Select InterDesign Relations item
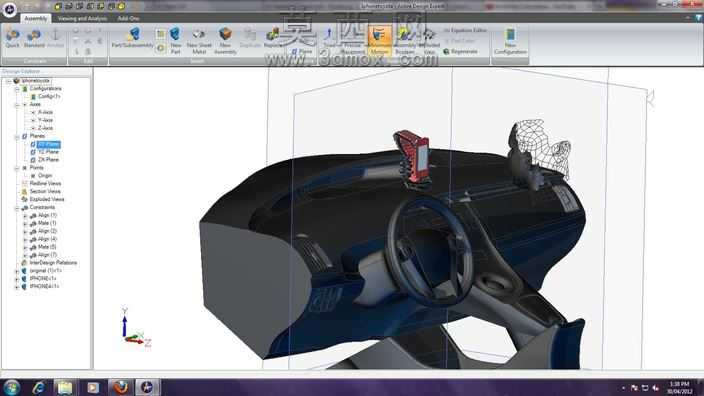 53,263
